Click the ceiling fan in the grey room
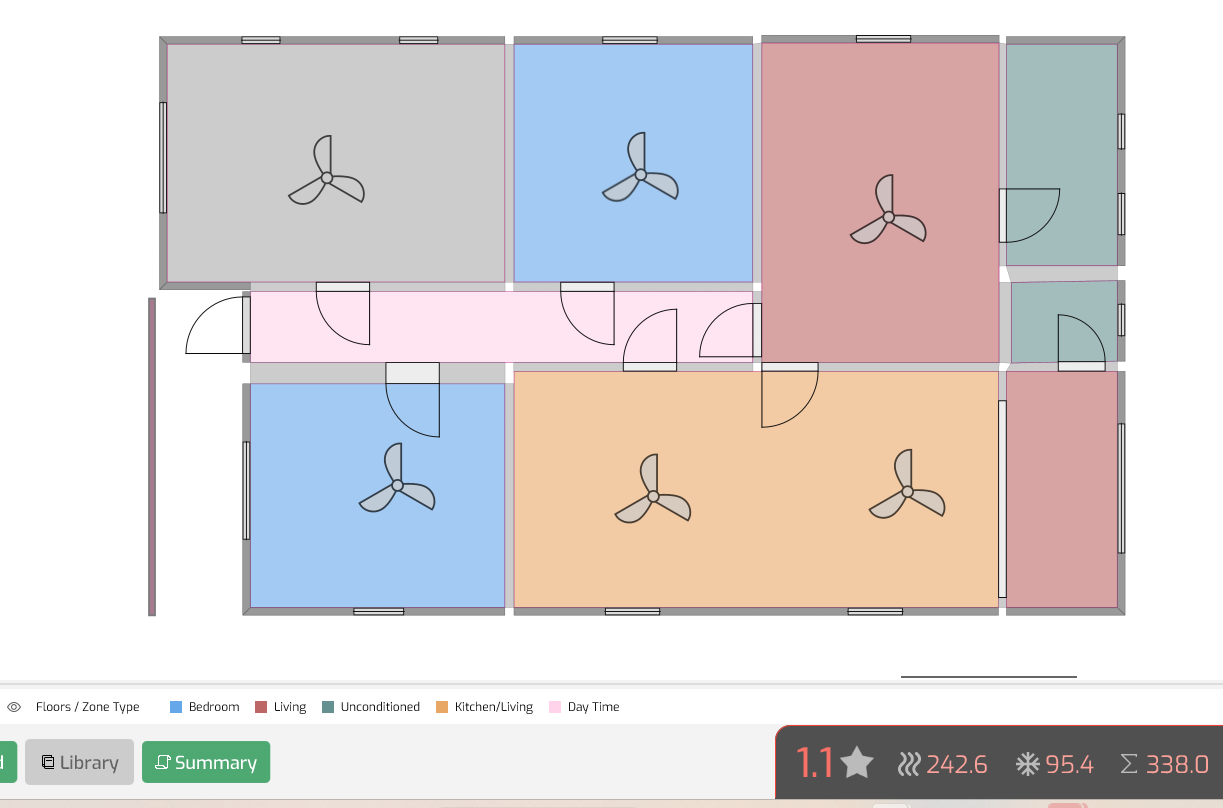The height and width of the screenshot is (808, 1223). click(326, 177)
